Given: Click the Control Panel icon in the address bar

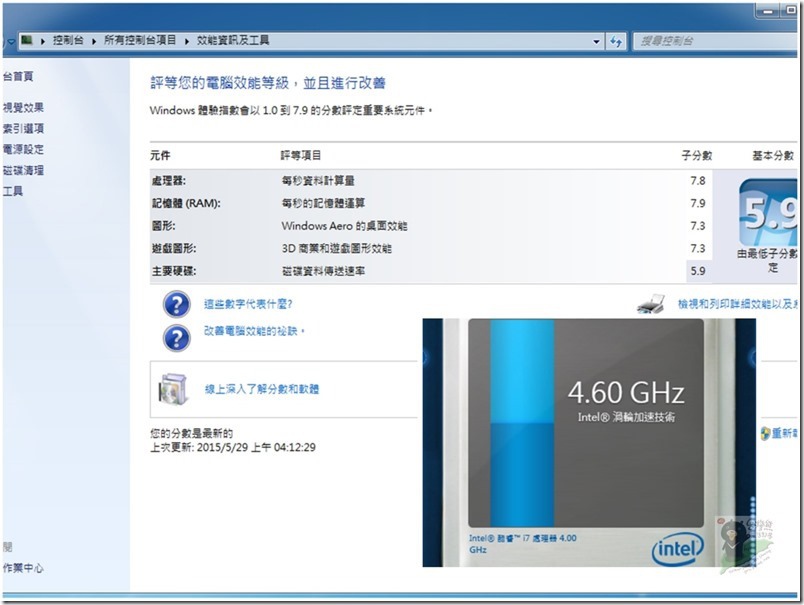Looking at the screenshot, I should [27, 40].
